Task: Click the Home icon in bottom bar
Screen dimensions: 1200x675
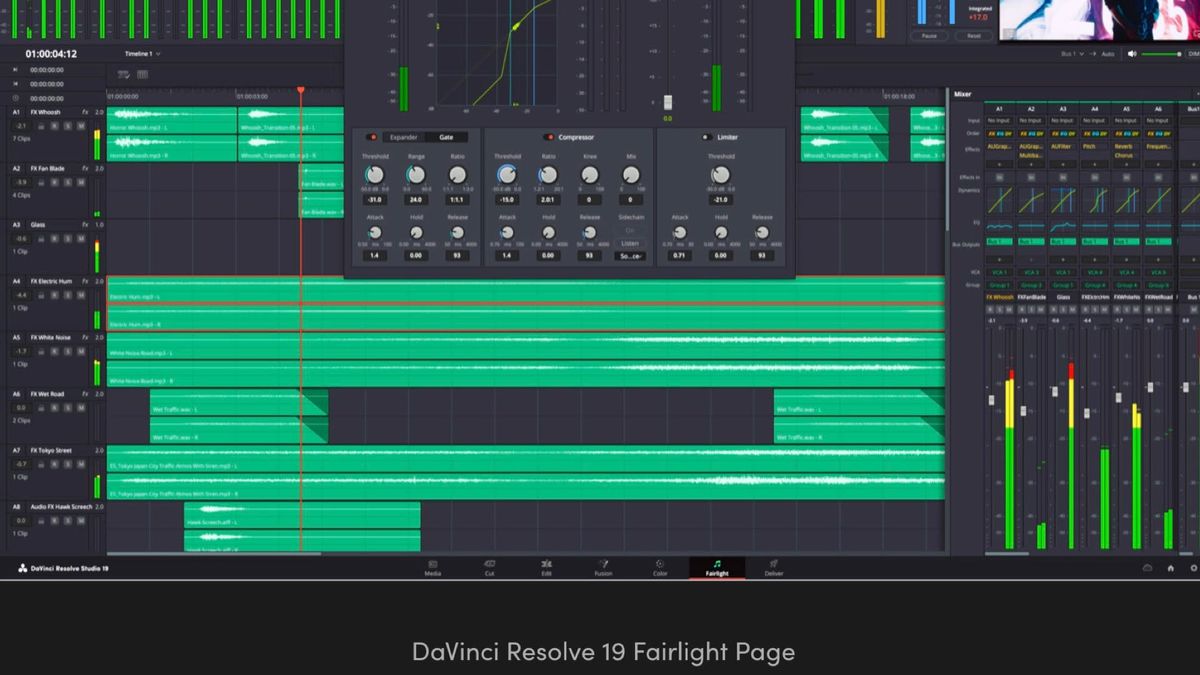Action: 1171,568
